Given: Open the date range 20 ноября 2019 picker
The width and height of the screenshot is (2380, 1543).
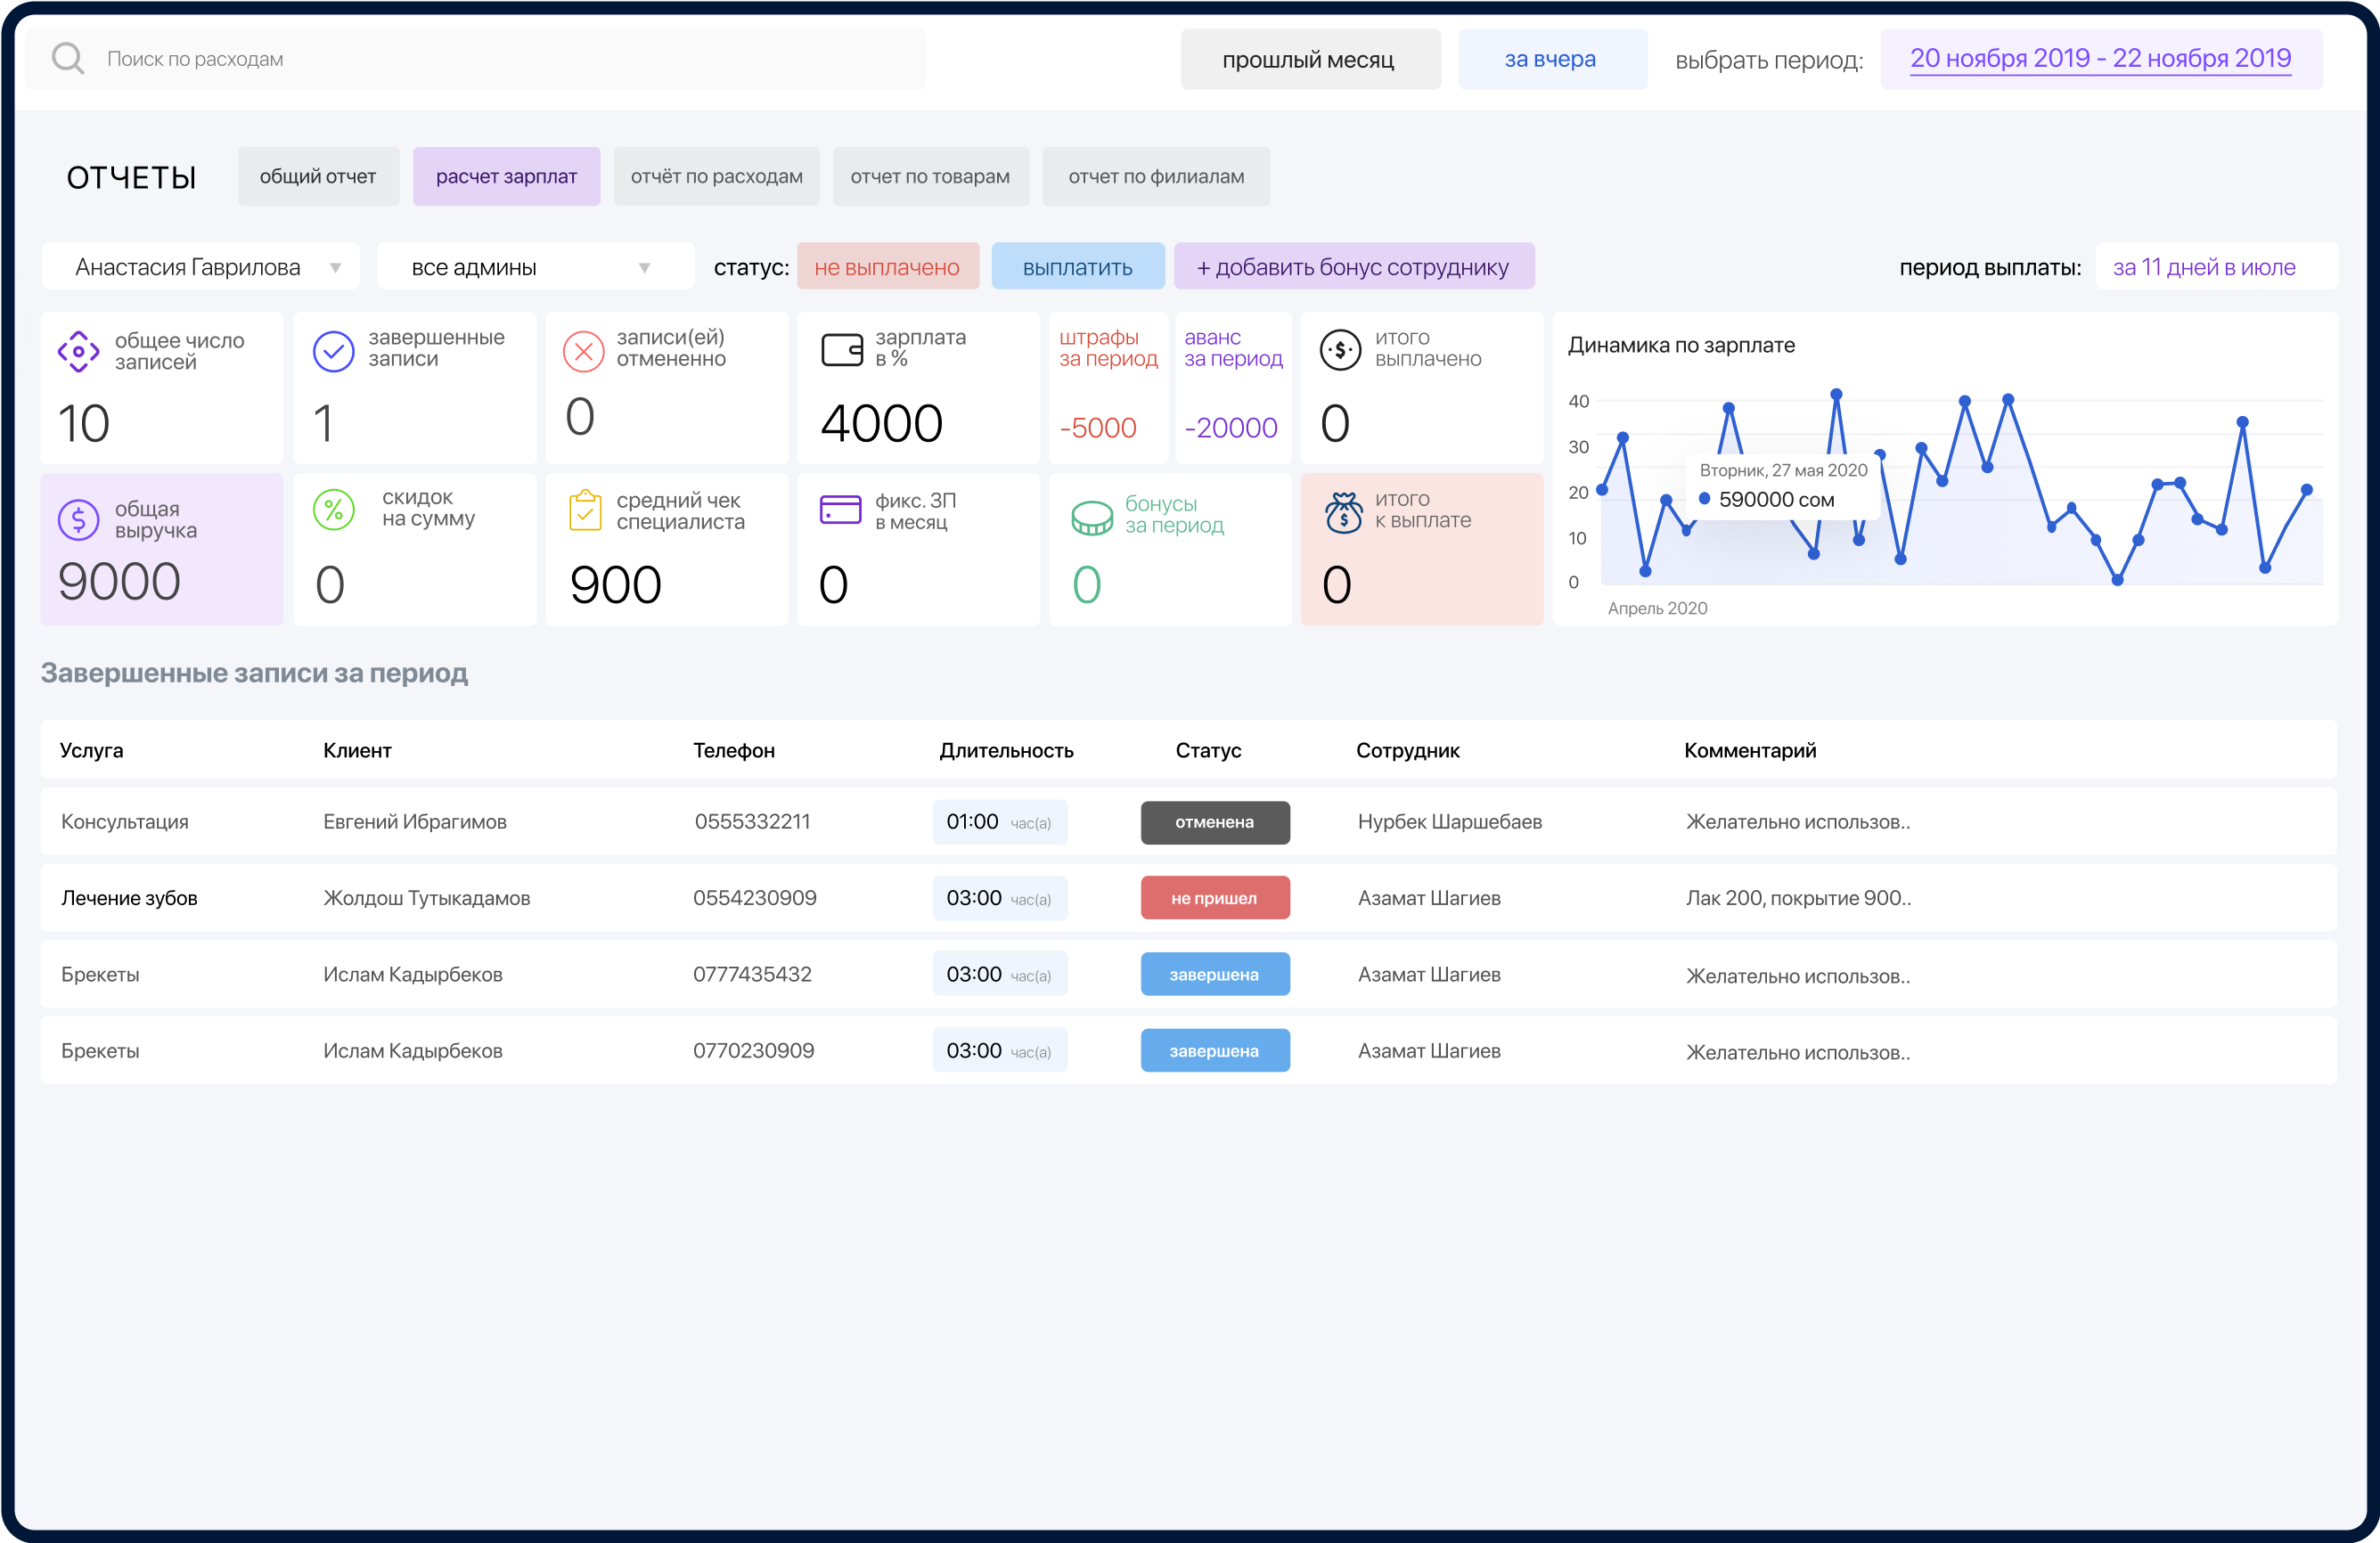Looking at the screenshot, I should [x=2101, y=58].
